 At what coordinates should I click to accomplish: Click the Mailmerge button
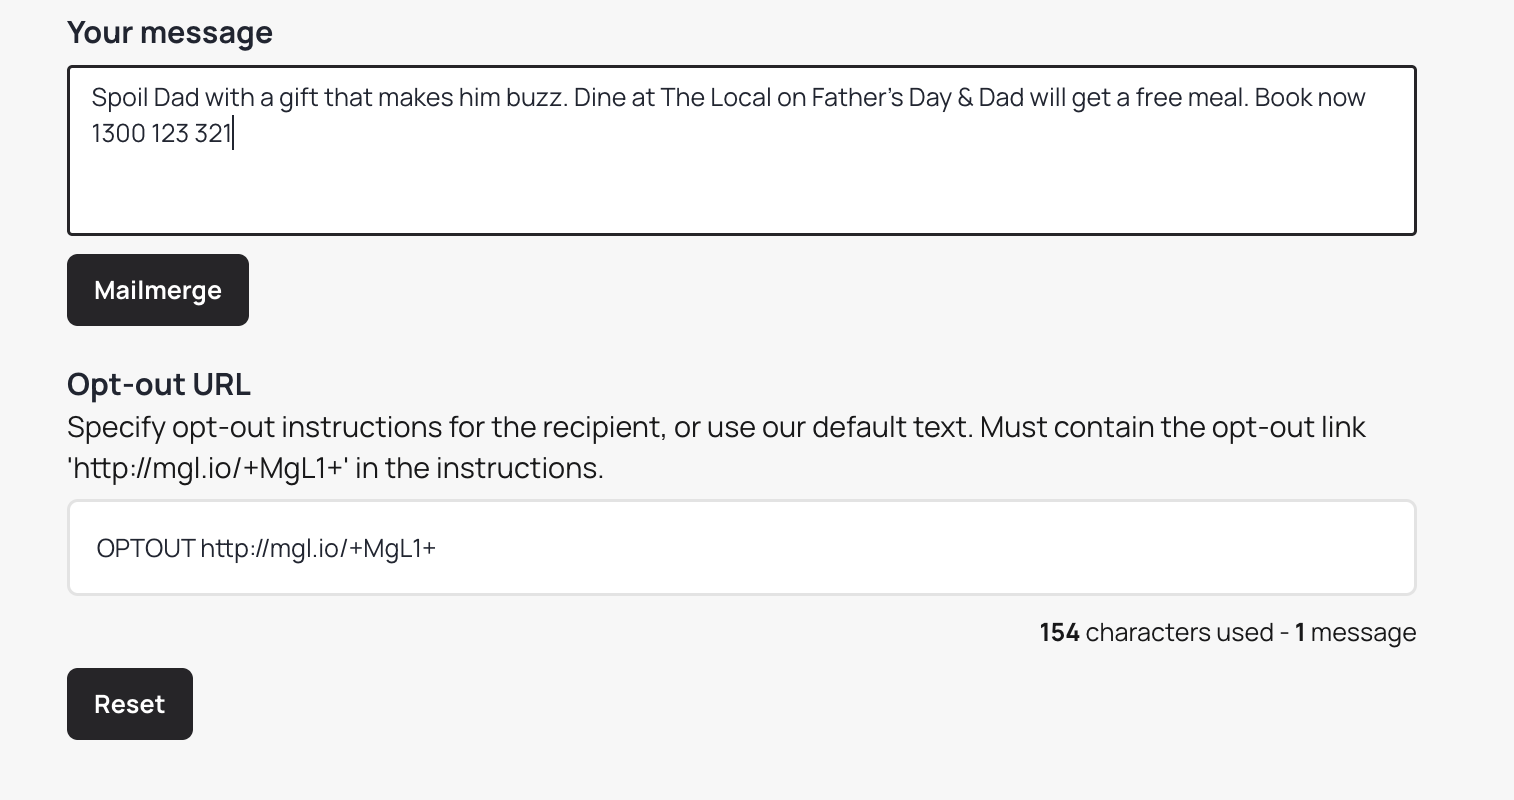tap(157, 290)
